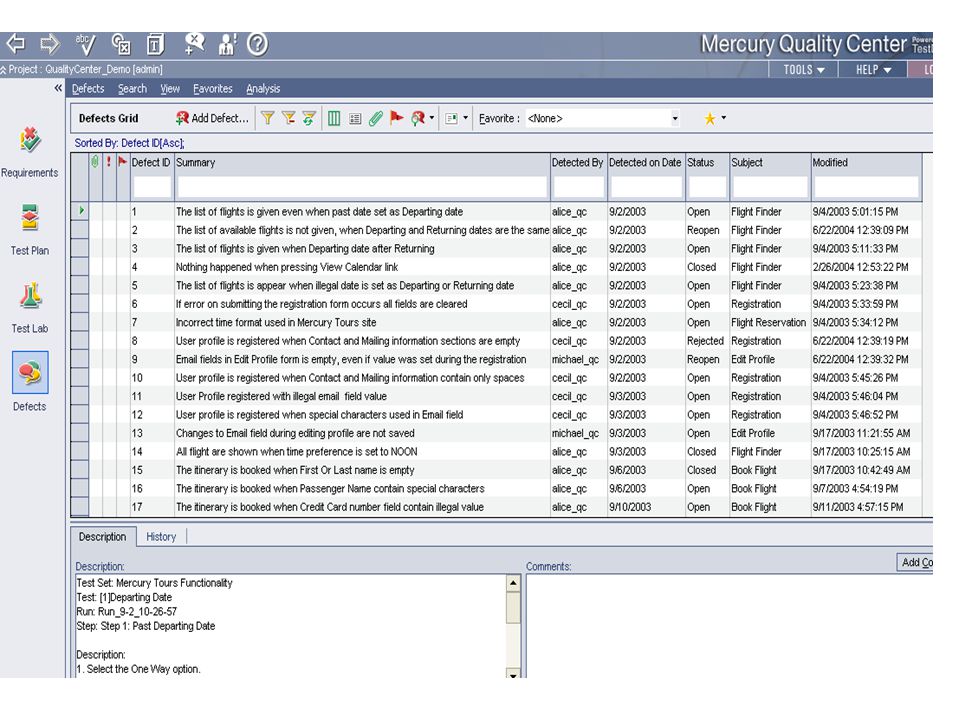Click 'Flight Reservation' subject cell
The height and width of the screenshot is (720, 960).
768,323
